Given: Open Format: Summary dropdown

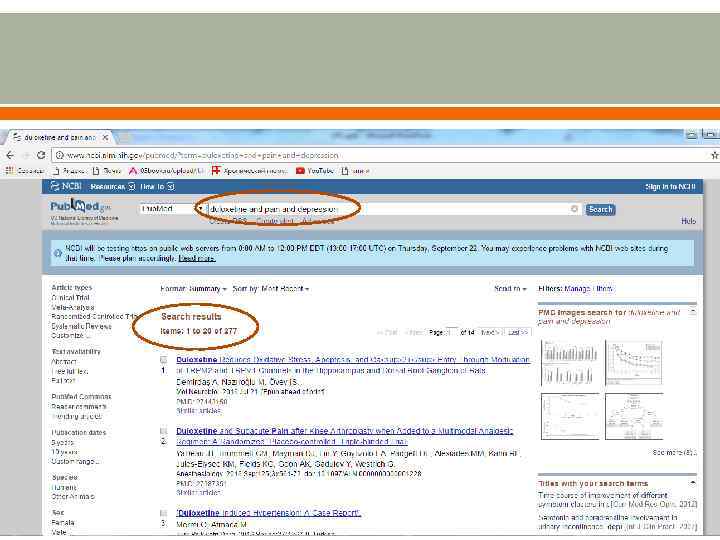Looking at the screenshot, I should point(193,289).
